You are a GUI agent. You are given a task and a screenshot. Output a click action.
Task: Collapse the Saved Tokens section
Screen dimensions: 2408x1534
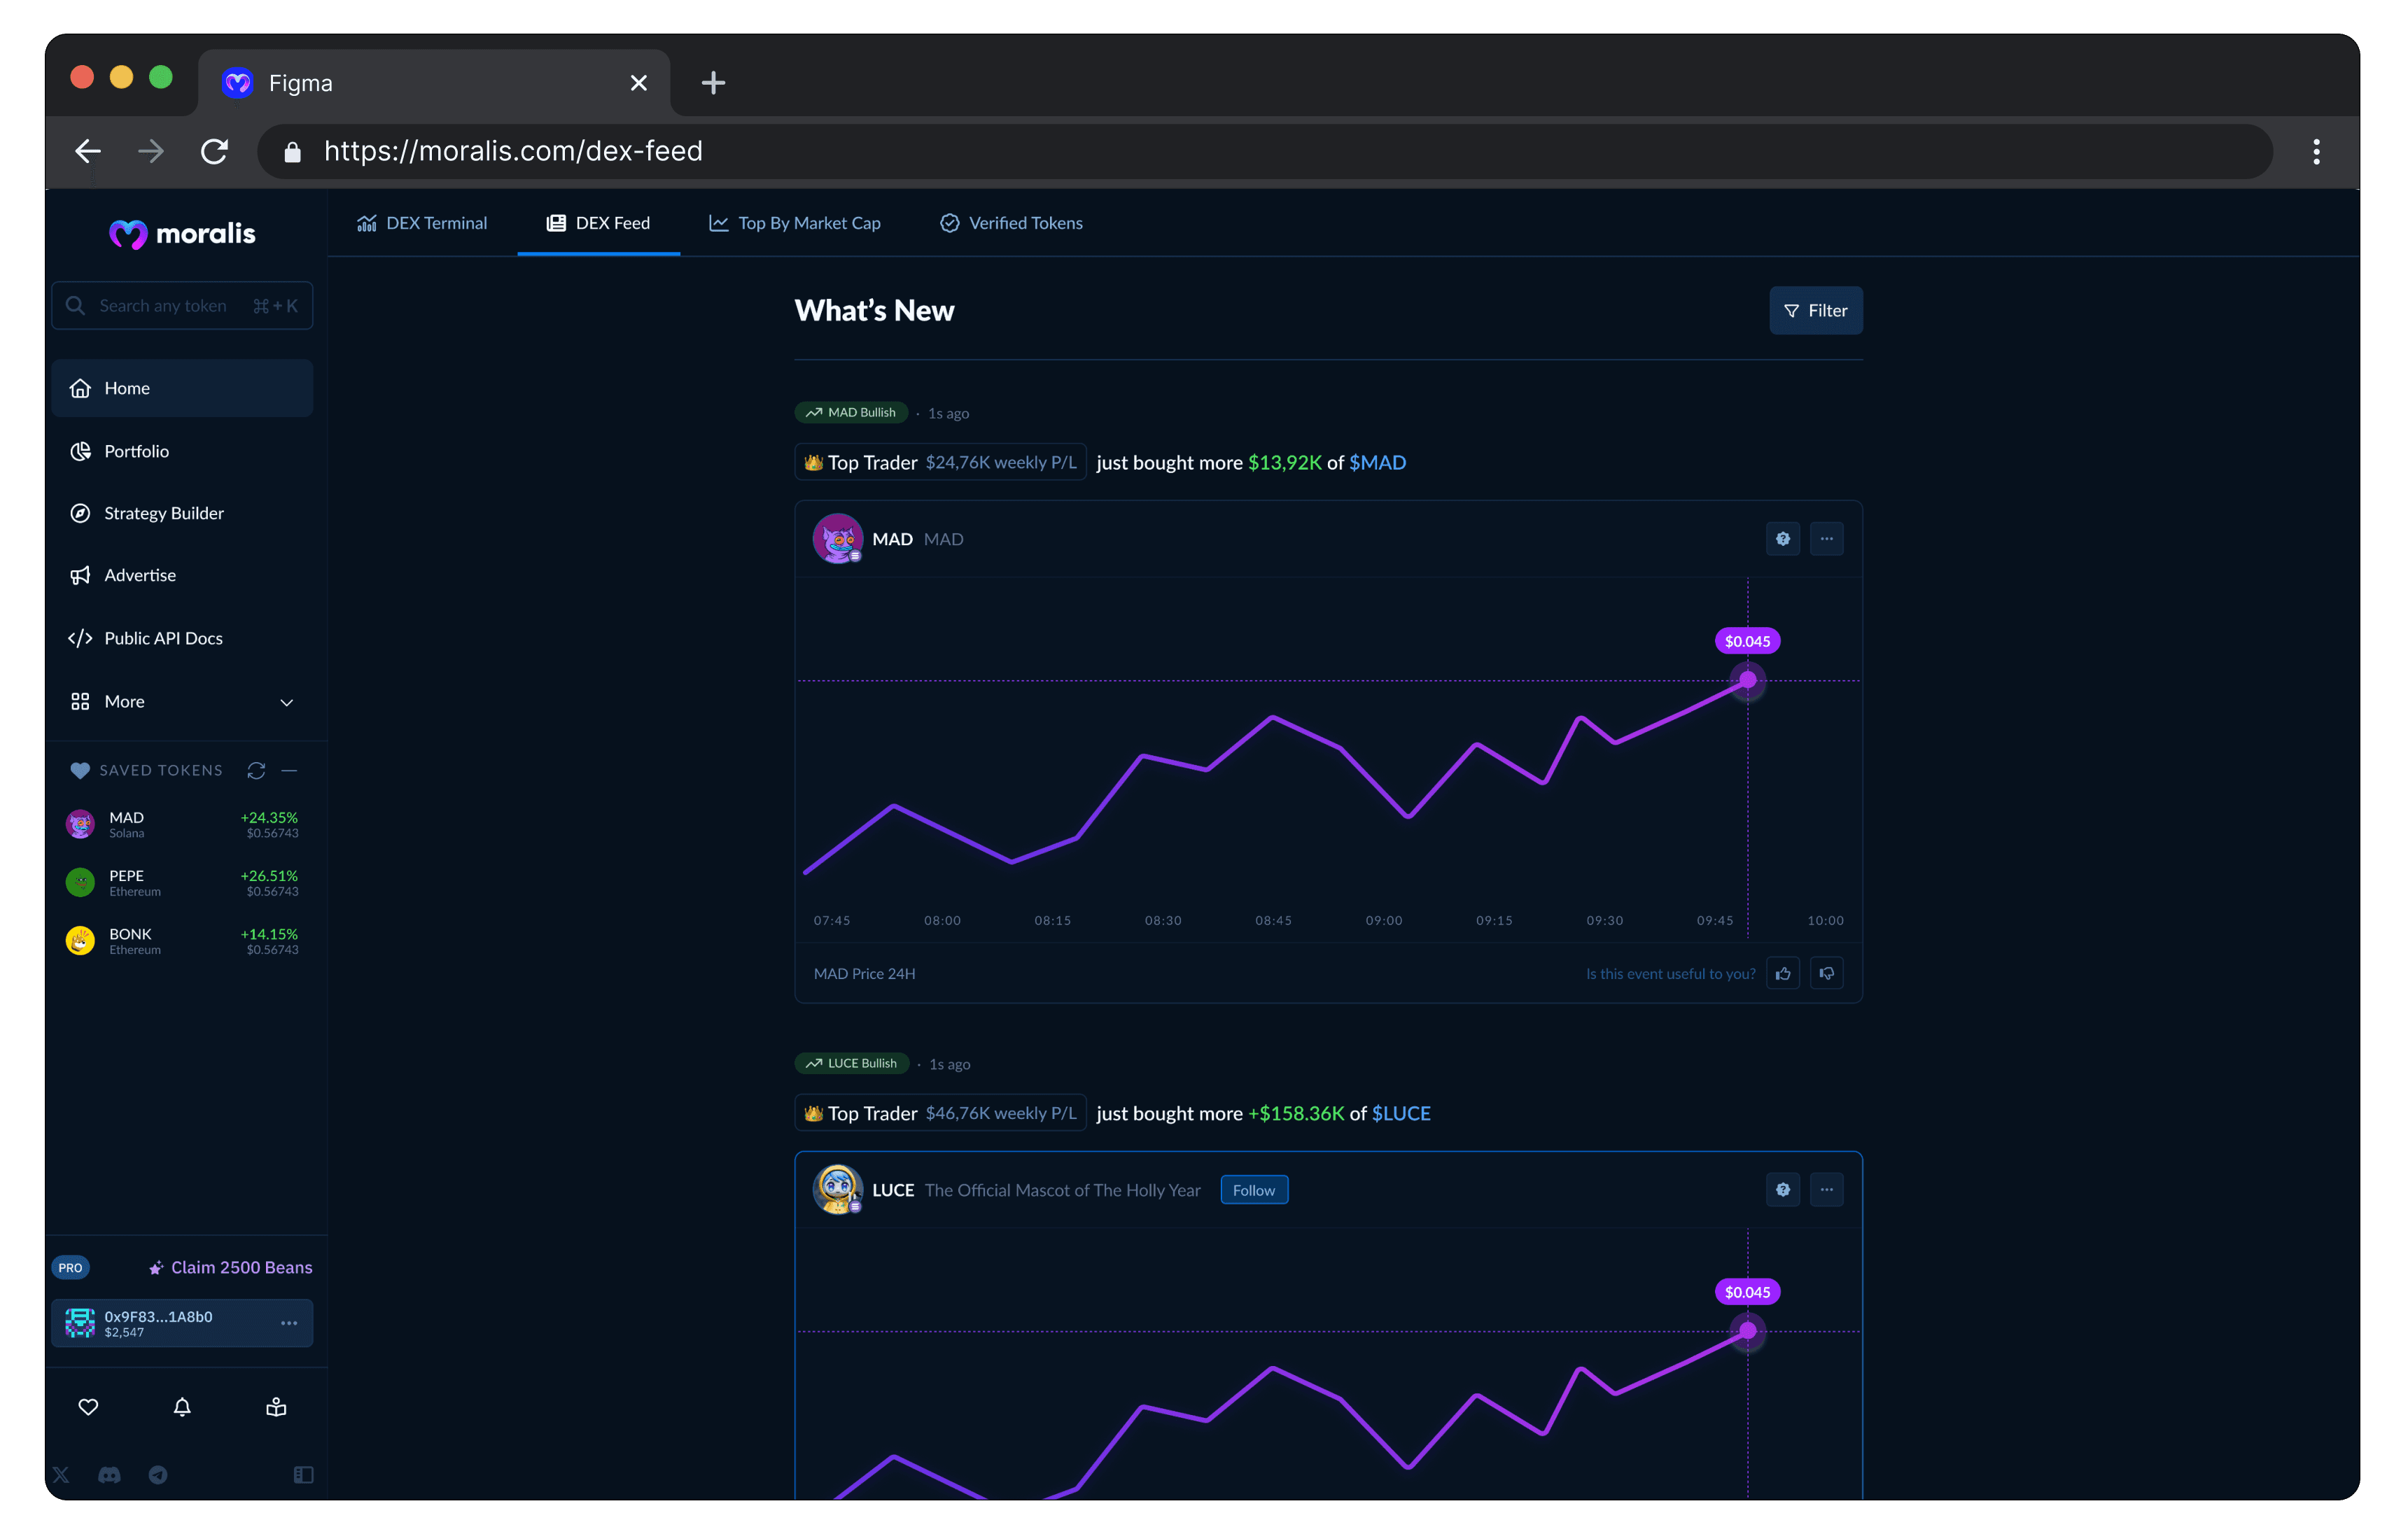tap(290, 770)
